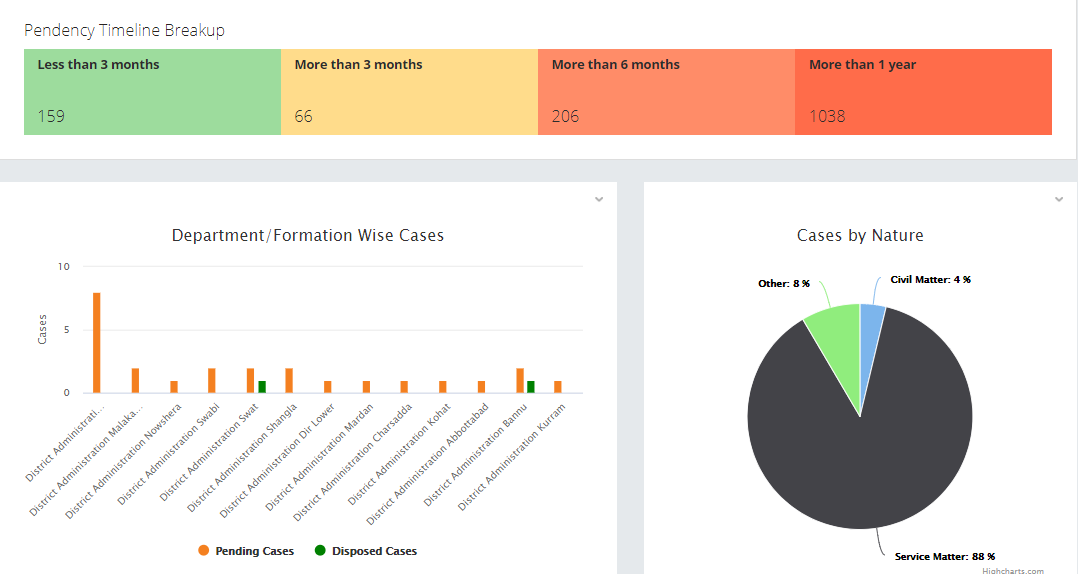The height and width of the screenshot is (574, 1078).
Task: Click the green disposed bar for Swat
Action: 262,387
